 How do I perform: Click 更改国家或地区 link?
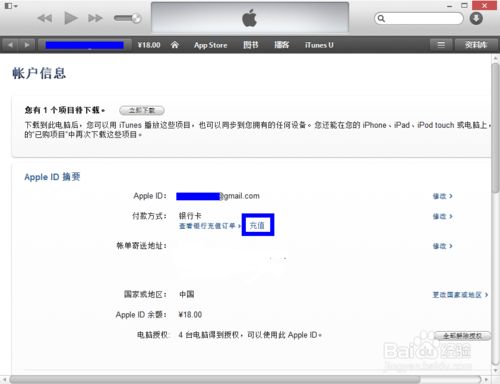pos(460,295)
